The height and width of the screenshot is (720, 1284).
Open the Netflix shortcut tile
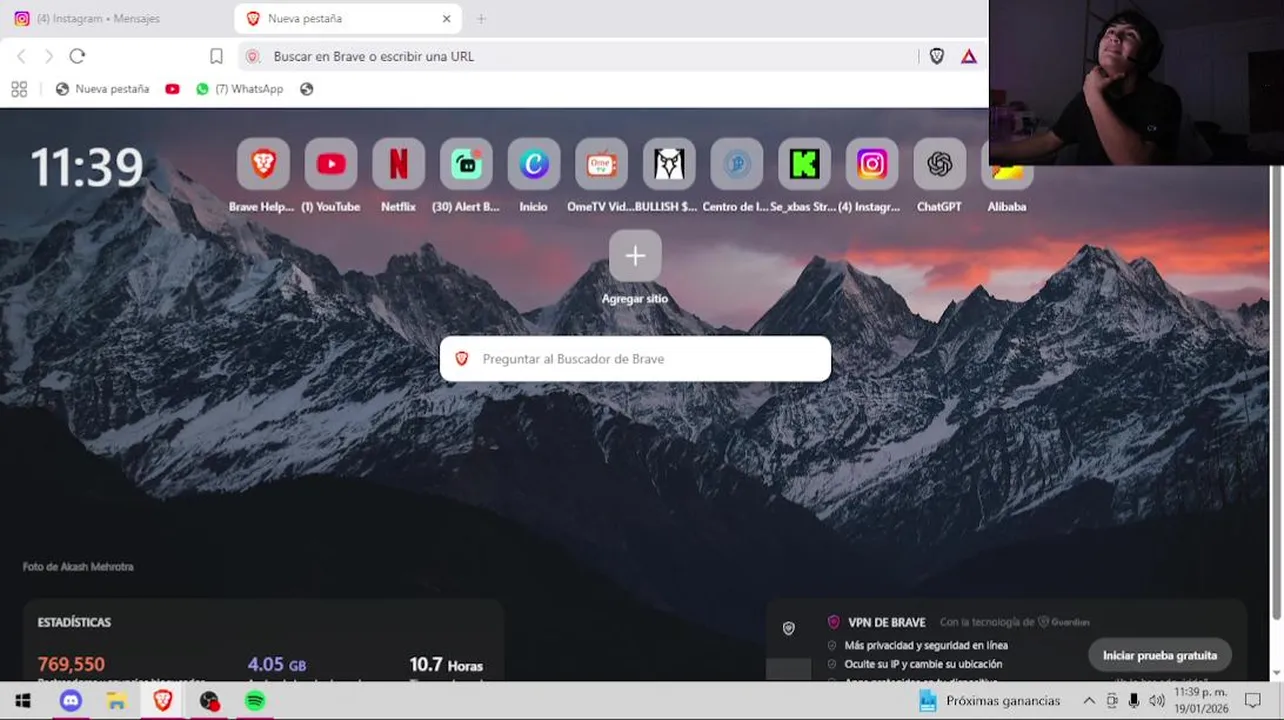(x=398, y=164)
